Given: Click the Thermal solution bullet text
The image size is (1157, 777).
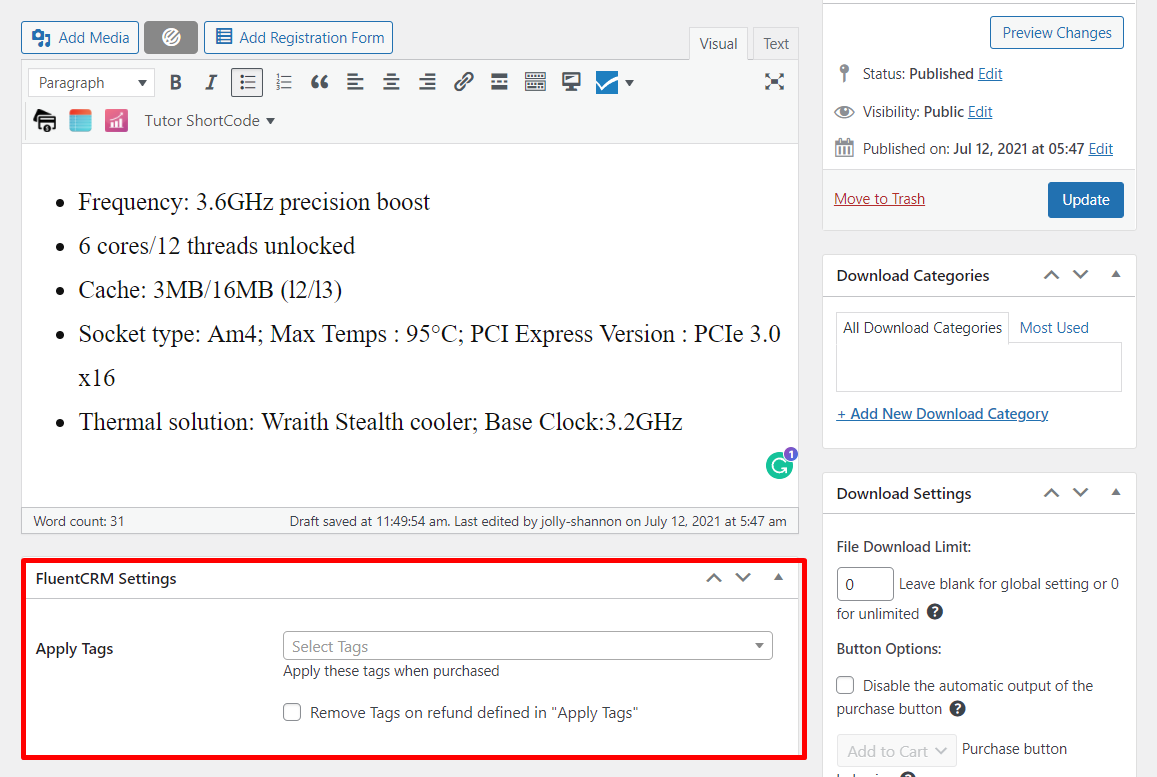Looking at the screenshot, I should coord(380,422).
